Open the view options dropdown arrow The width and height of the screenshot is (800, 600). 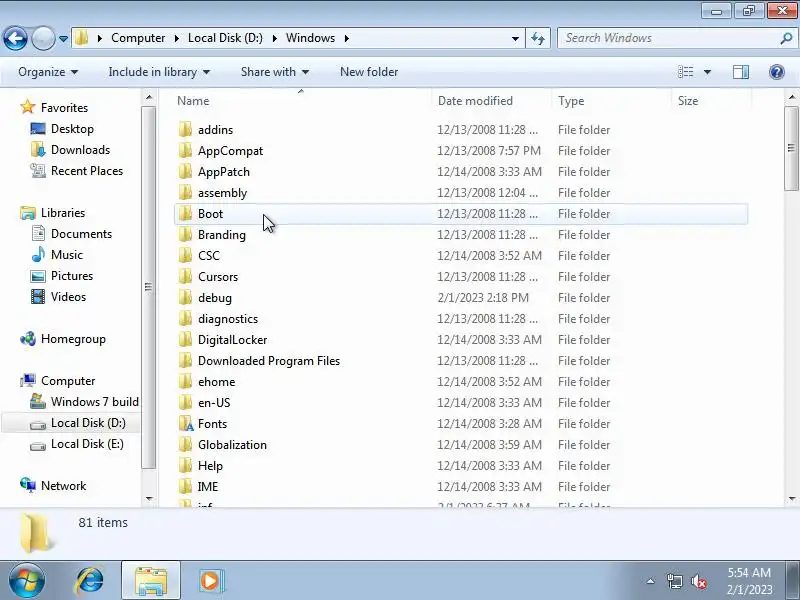point(707,72)
